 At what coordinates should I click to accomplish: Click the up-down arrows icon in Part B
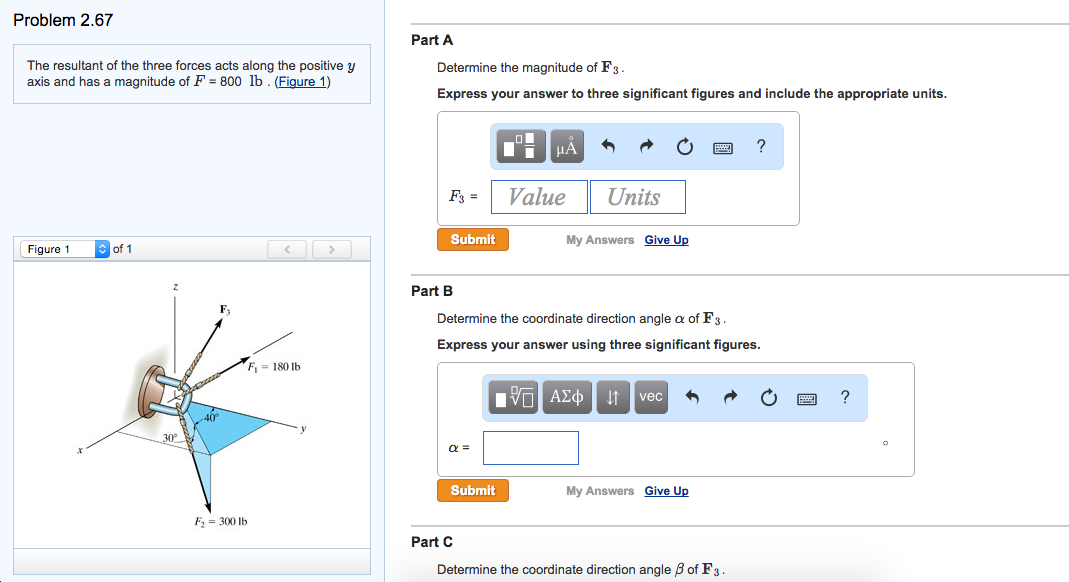click(x=612, y=397)
